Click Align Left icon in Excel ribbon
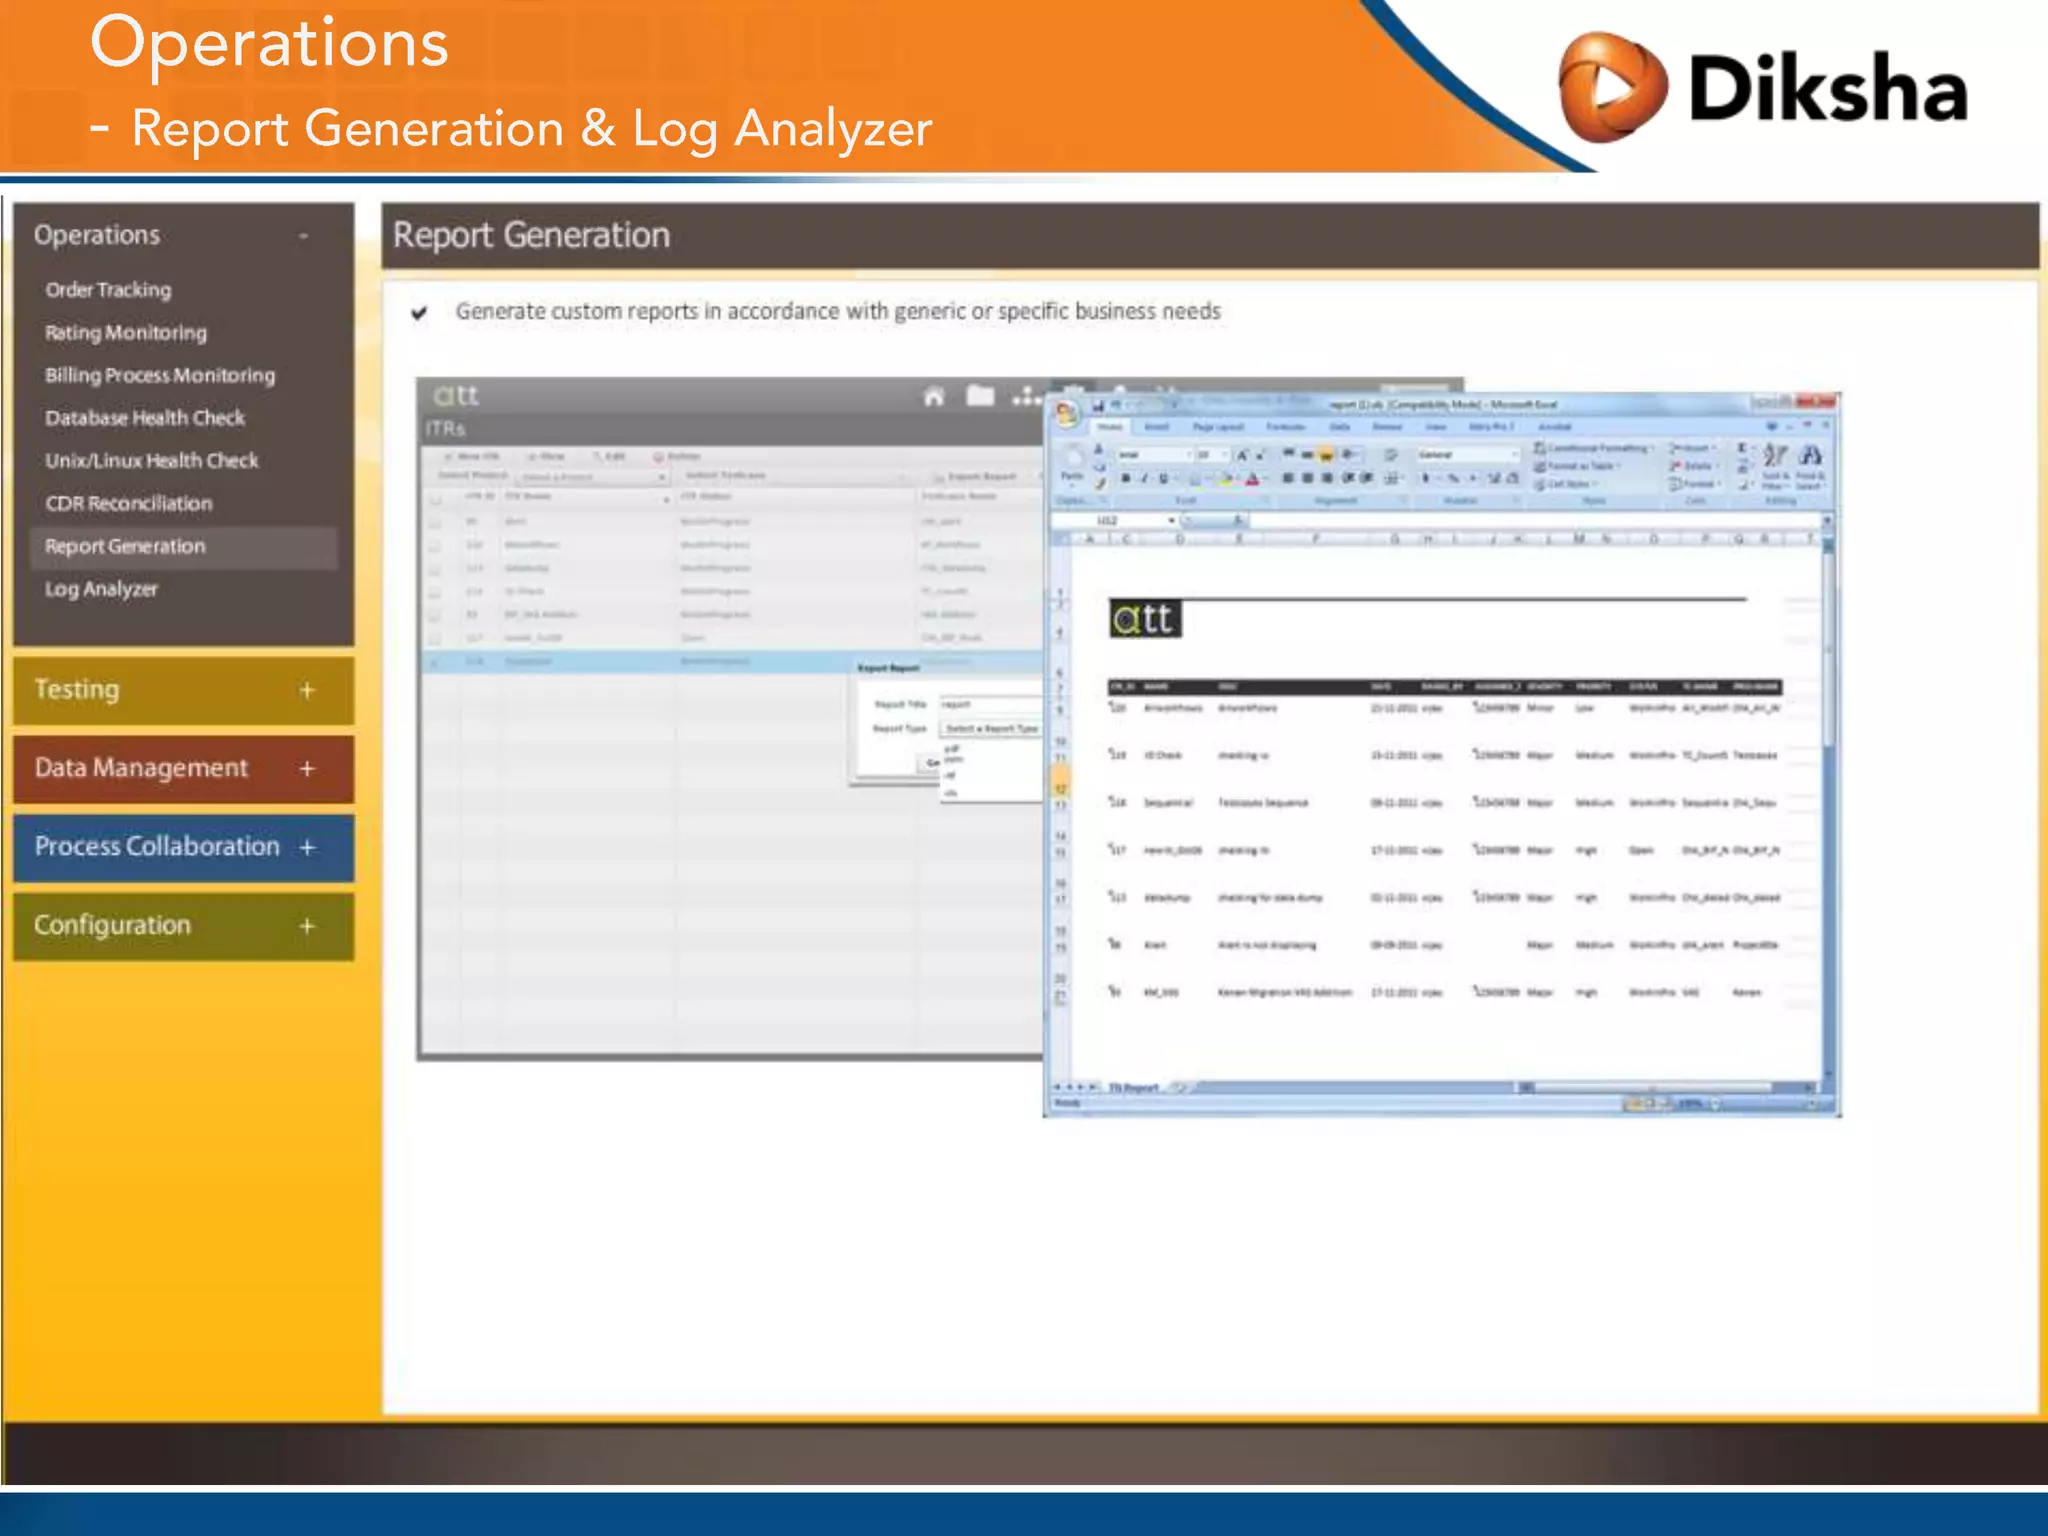 point(1288,478)
